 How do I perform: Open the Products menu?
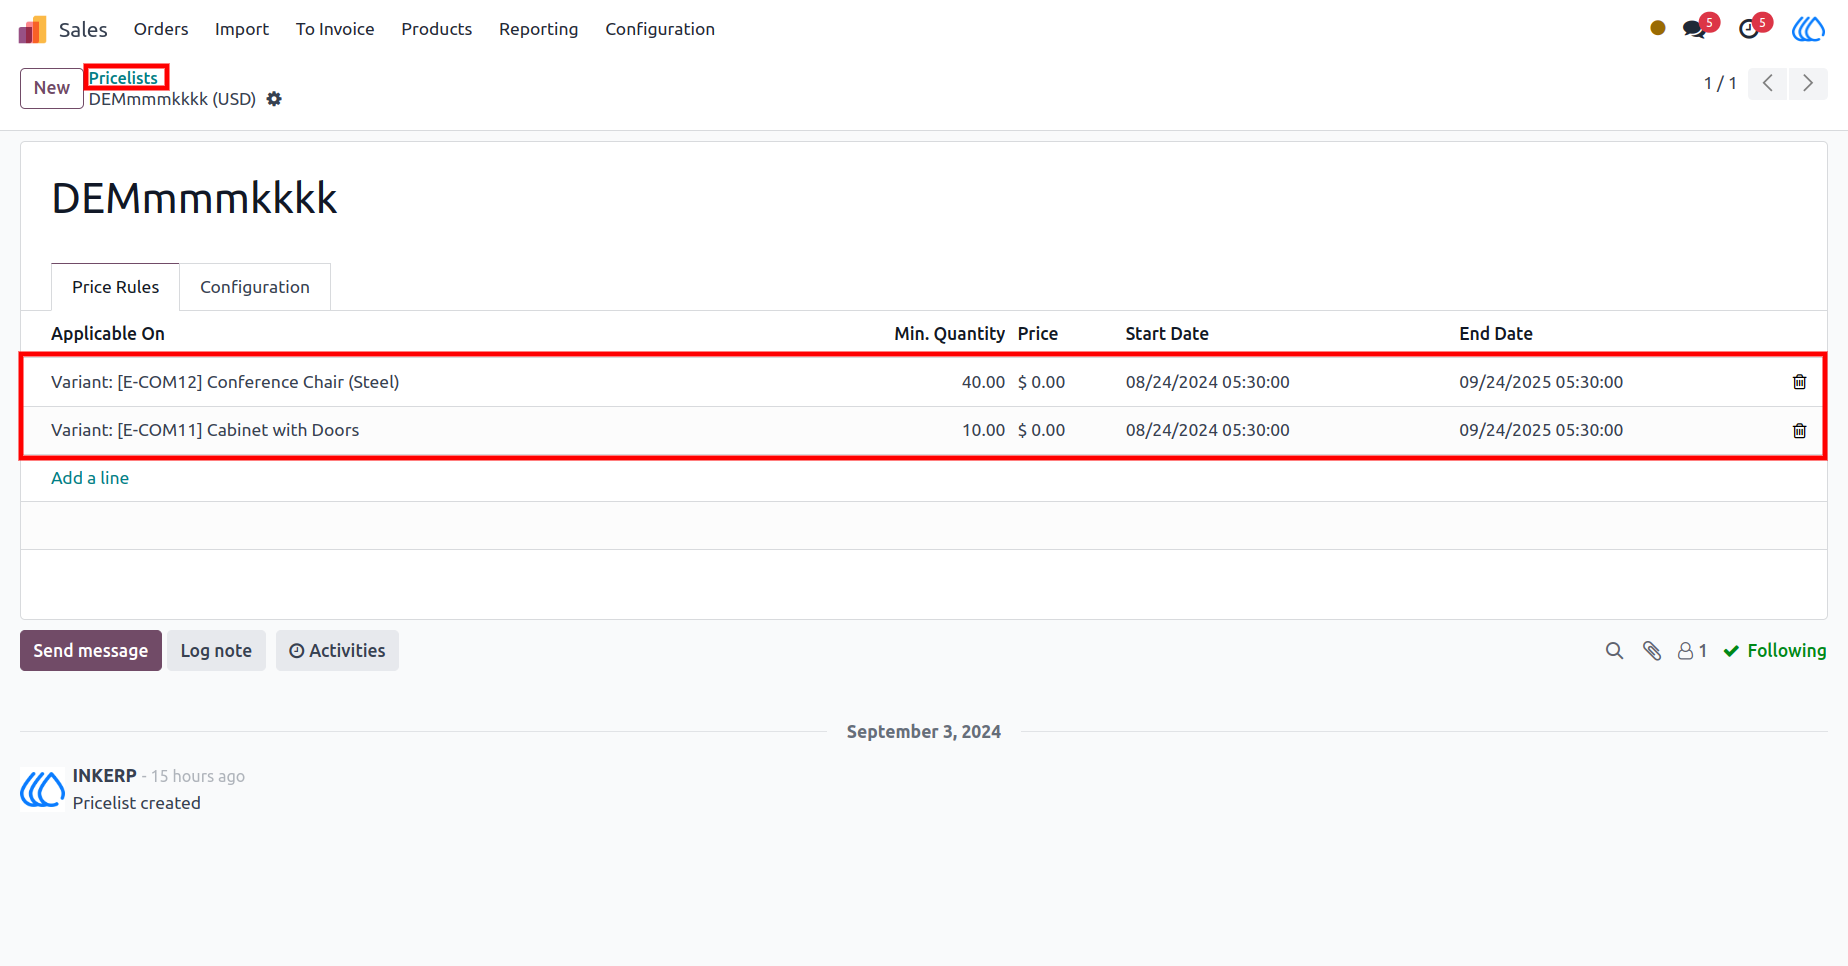coord(437,29)
